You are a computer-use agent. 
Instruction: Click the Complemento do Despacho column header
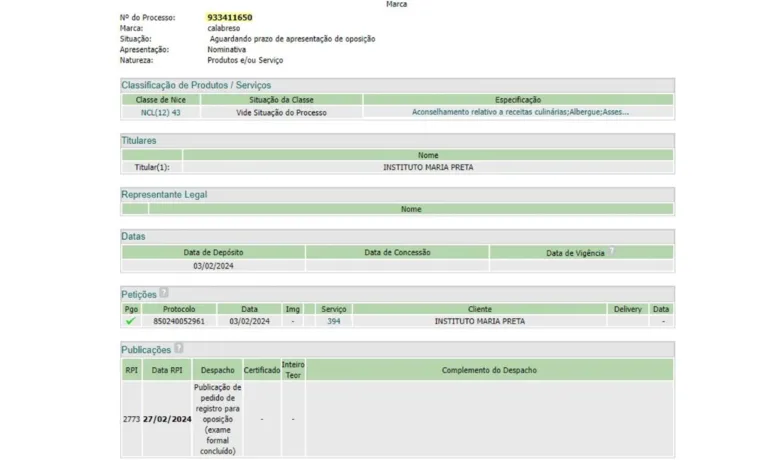pos(489,370)
